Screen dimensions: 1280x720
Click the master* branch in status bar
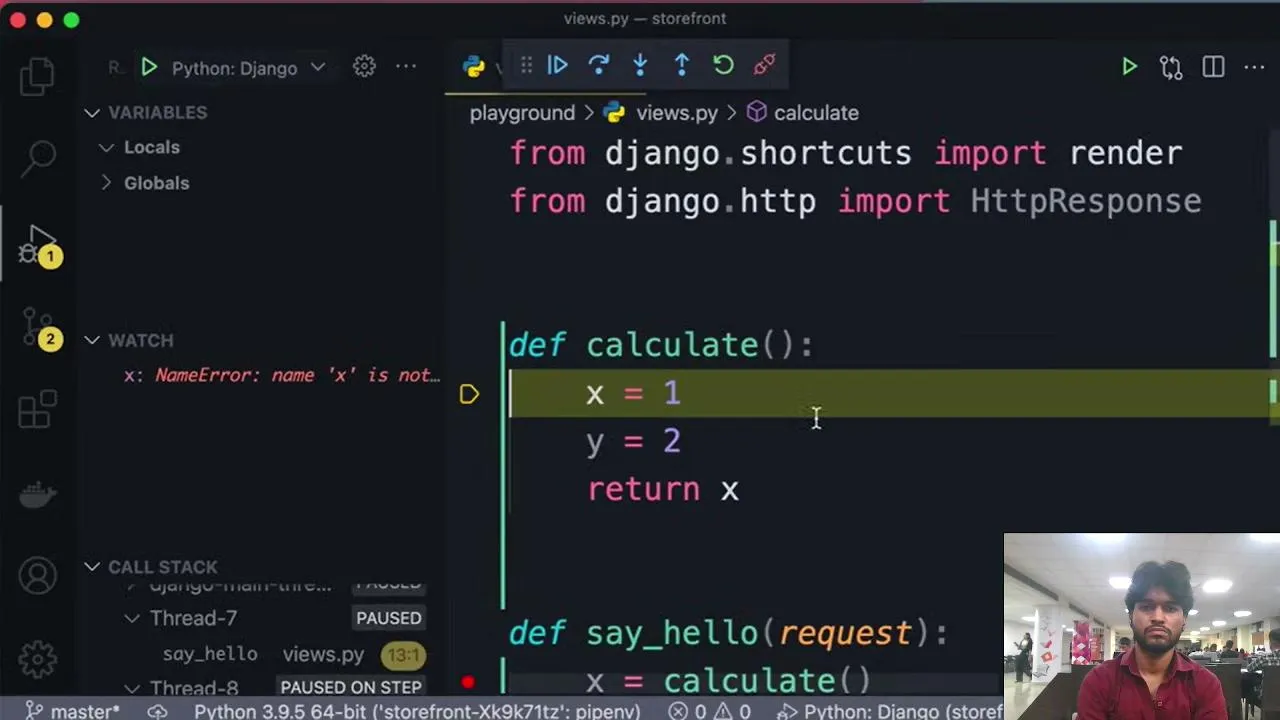pyautogui.click(x=72, y=711)
